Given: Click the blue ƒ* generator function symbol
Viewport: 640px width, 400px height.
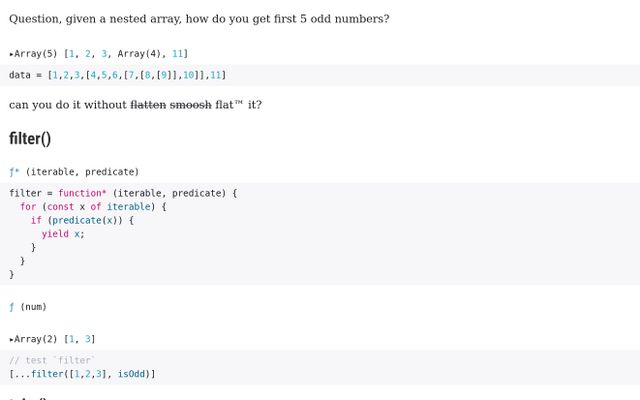Looking at the screenshot, I should [14, 172].
